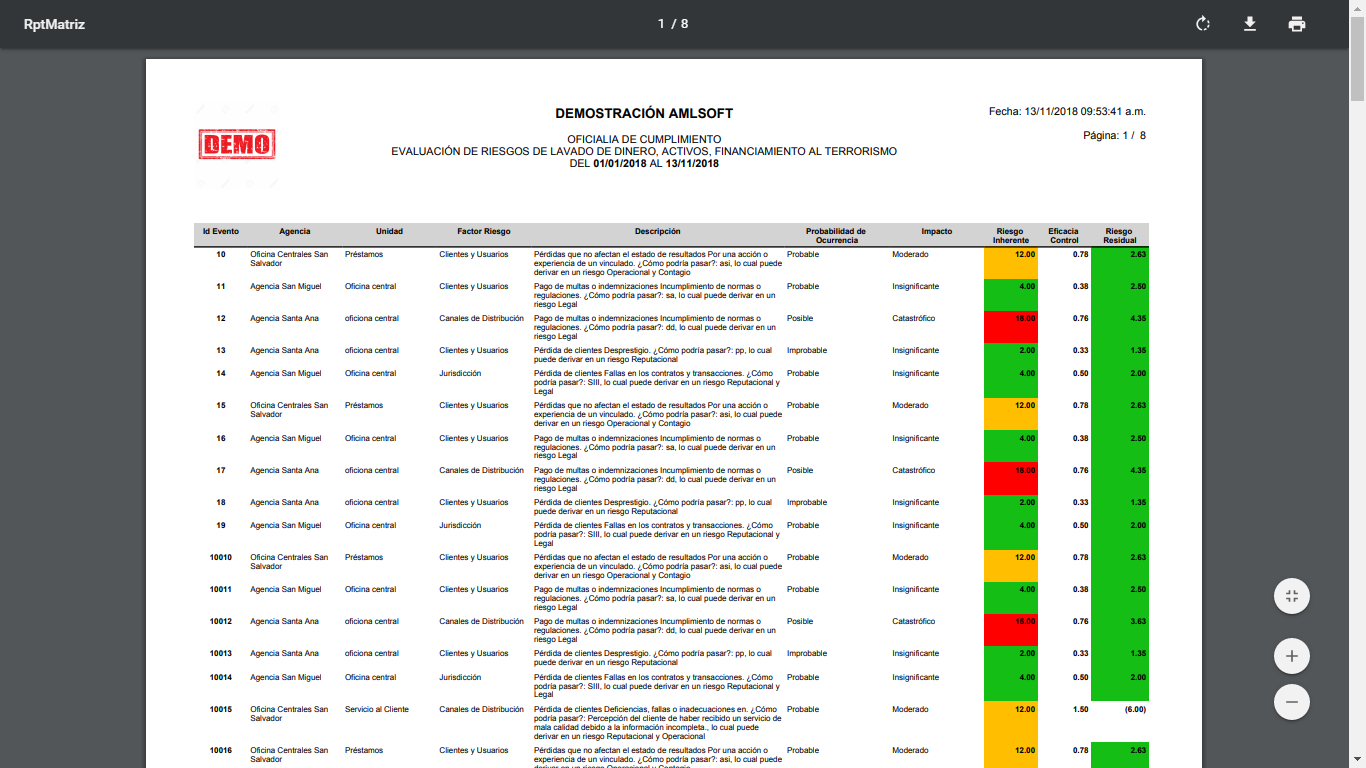The width and height of the screenshot is (1366, 768).
Task: Print the risk evaluation report
Action: pos(1297,24)
